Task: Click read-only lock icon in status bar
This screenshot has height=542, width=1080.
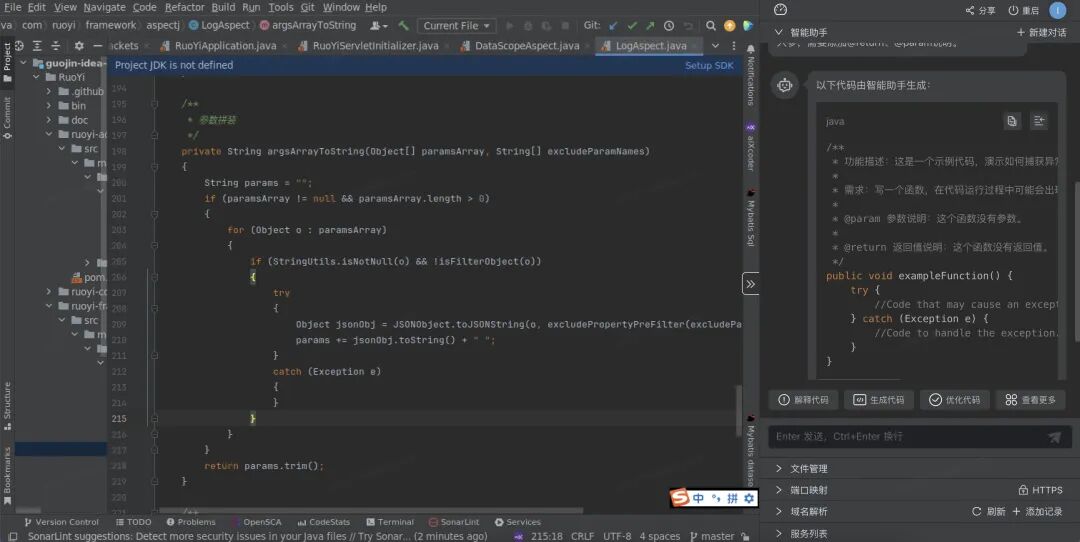Action: click(745, 536)
